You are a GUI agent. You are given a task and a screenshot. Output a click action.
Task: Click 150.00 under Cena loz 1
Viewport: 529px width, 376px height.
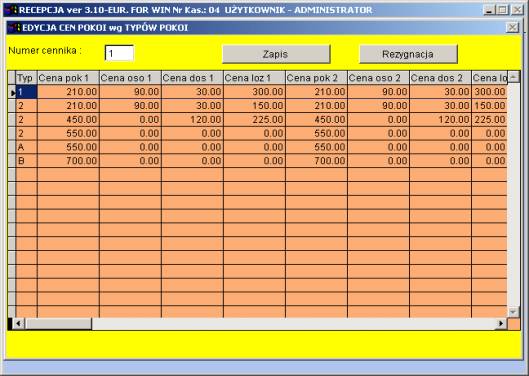click(x=254, y=106)
